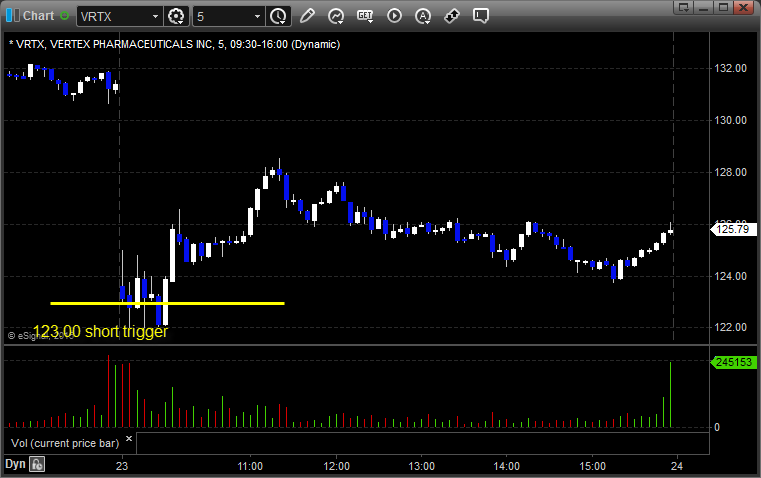
Task: Click the 12:00 time axis label
Action: tap(336, 466)
